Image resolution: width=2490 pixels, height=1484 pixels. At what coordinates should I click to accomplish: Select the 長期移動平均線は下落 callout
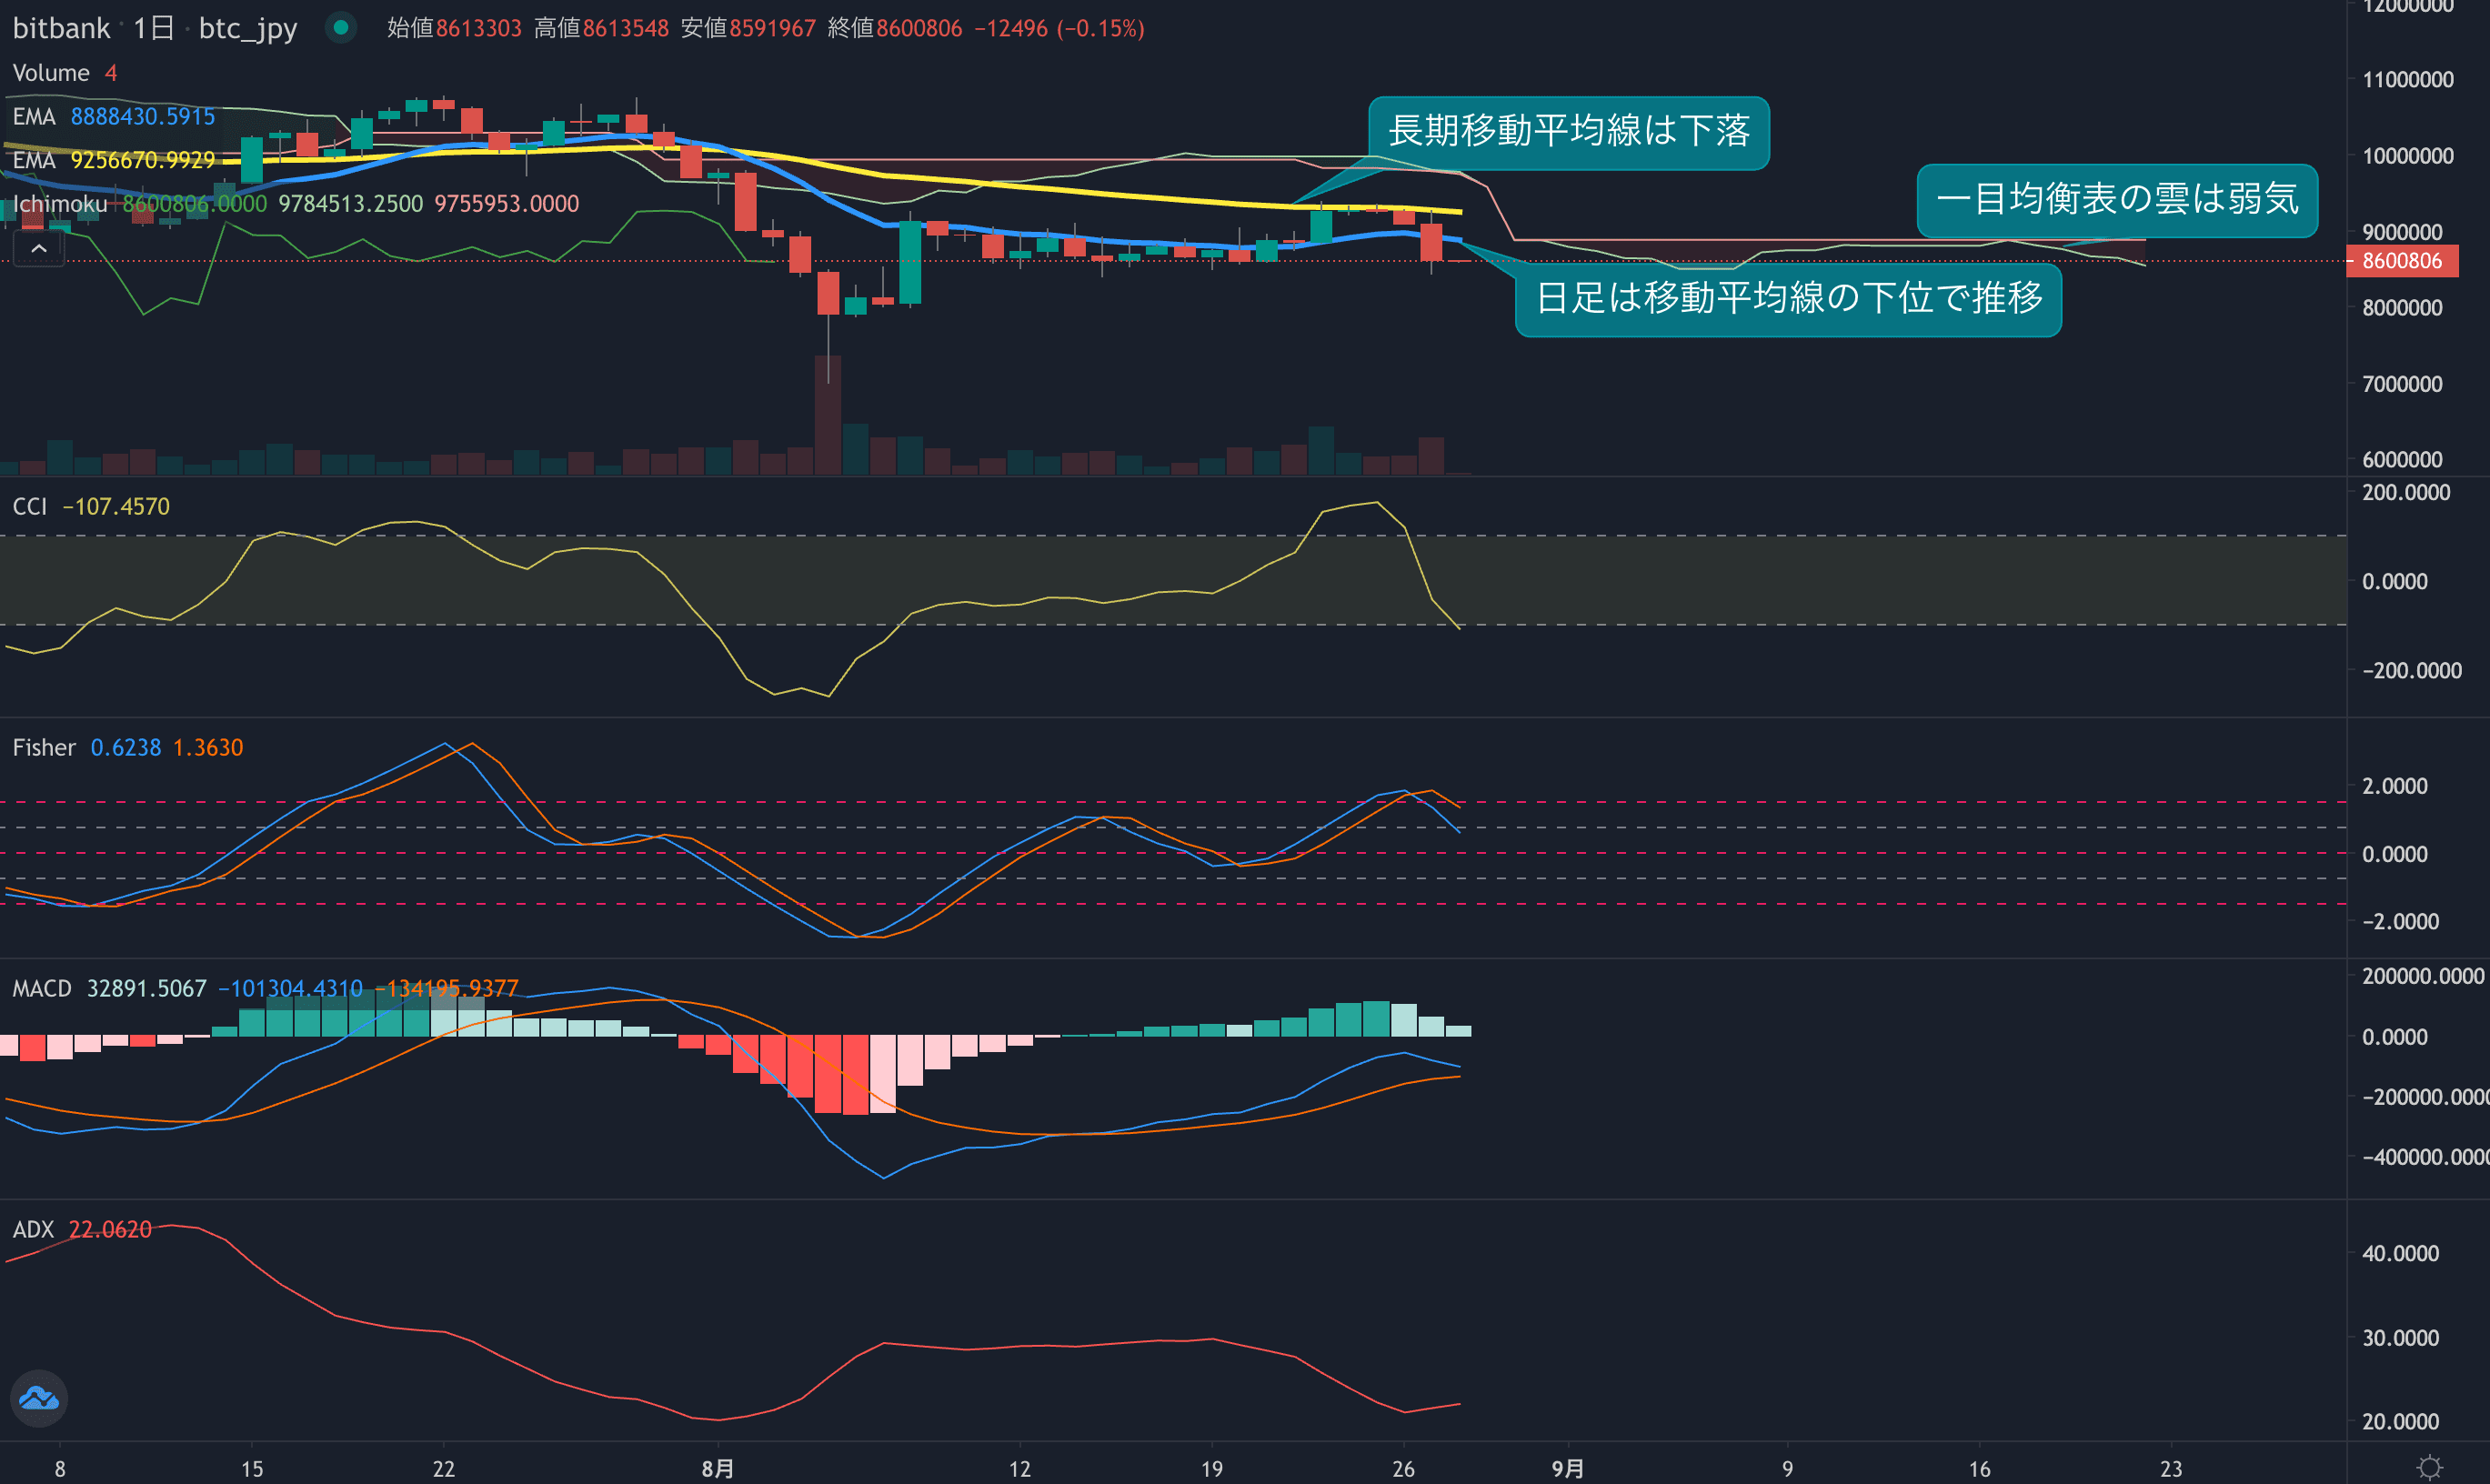point(1568,132)
